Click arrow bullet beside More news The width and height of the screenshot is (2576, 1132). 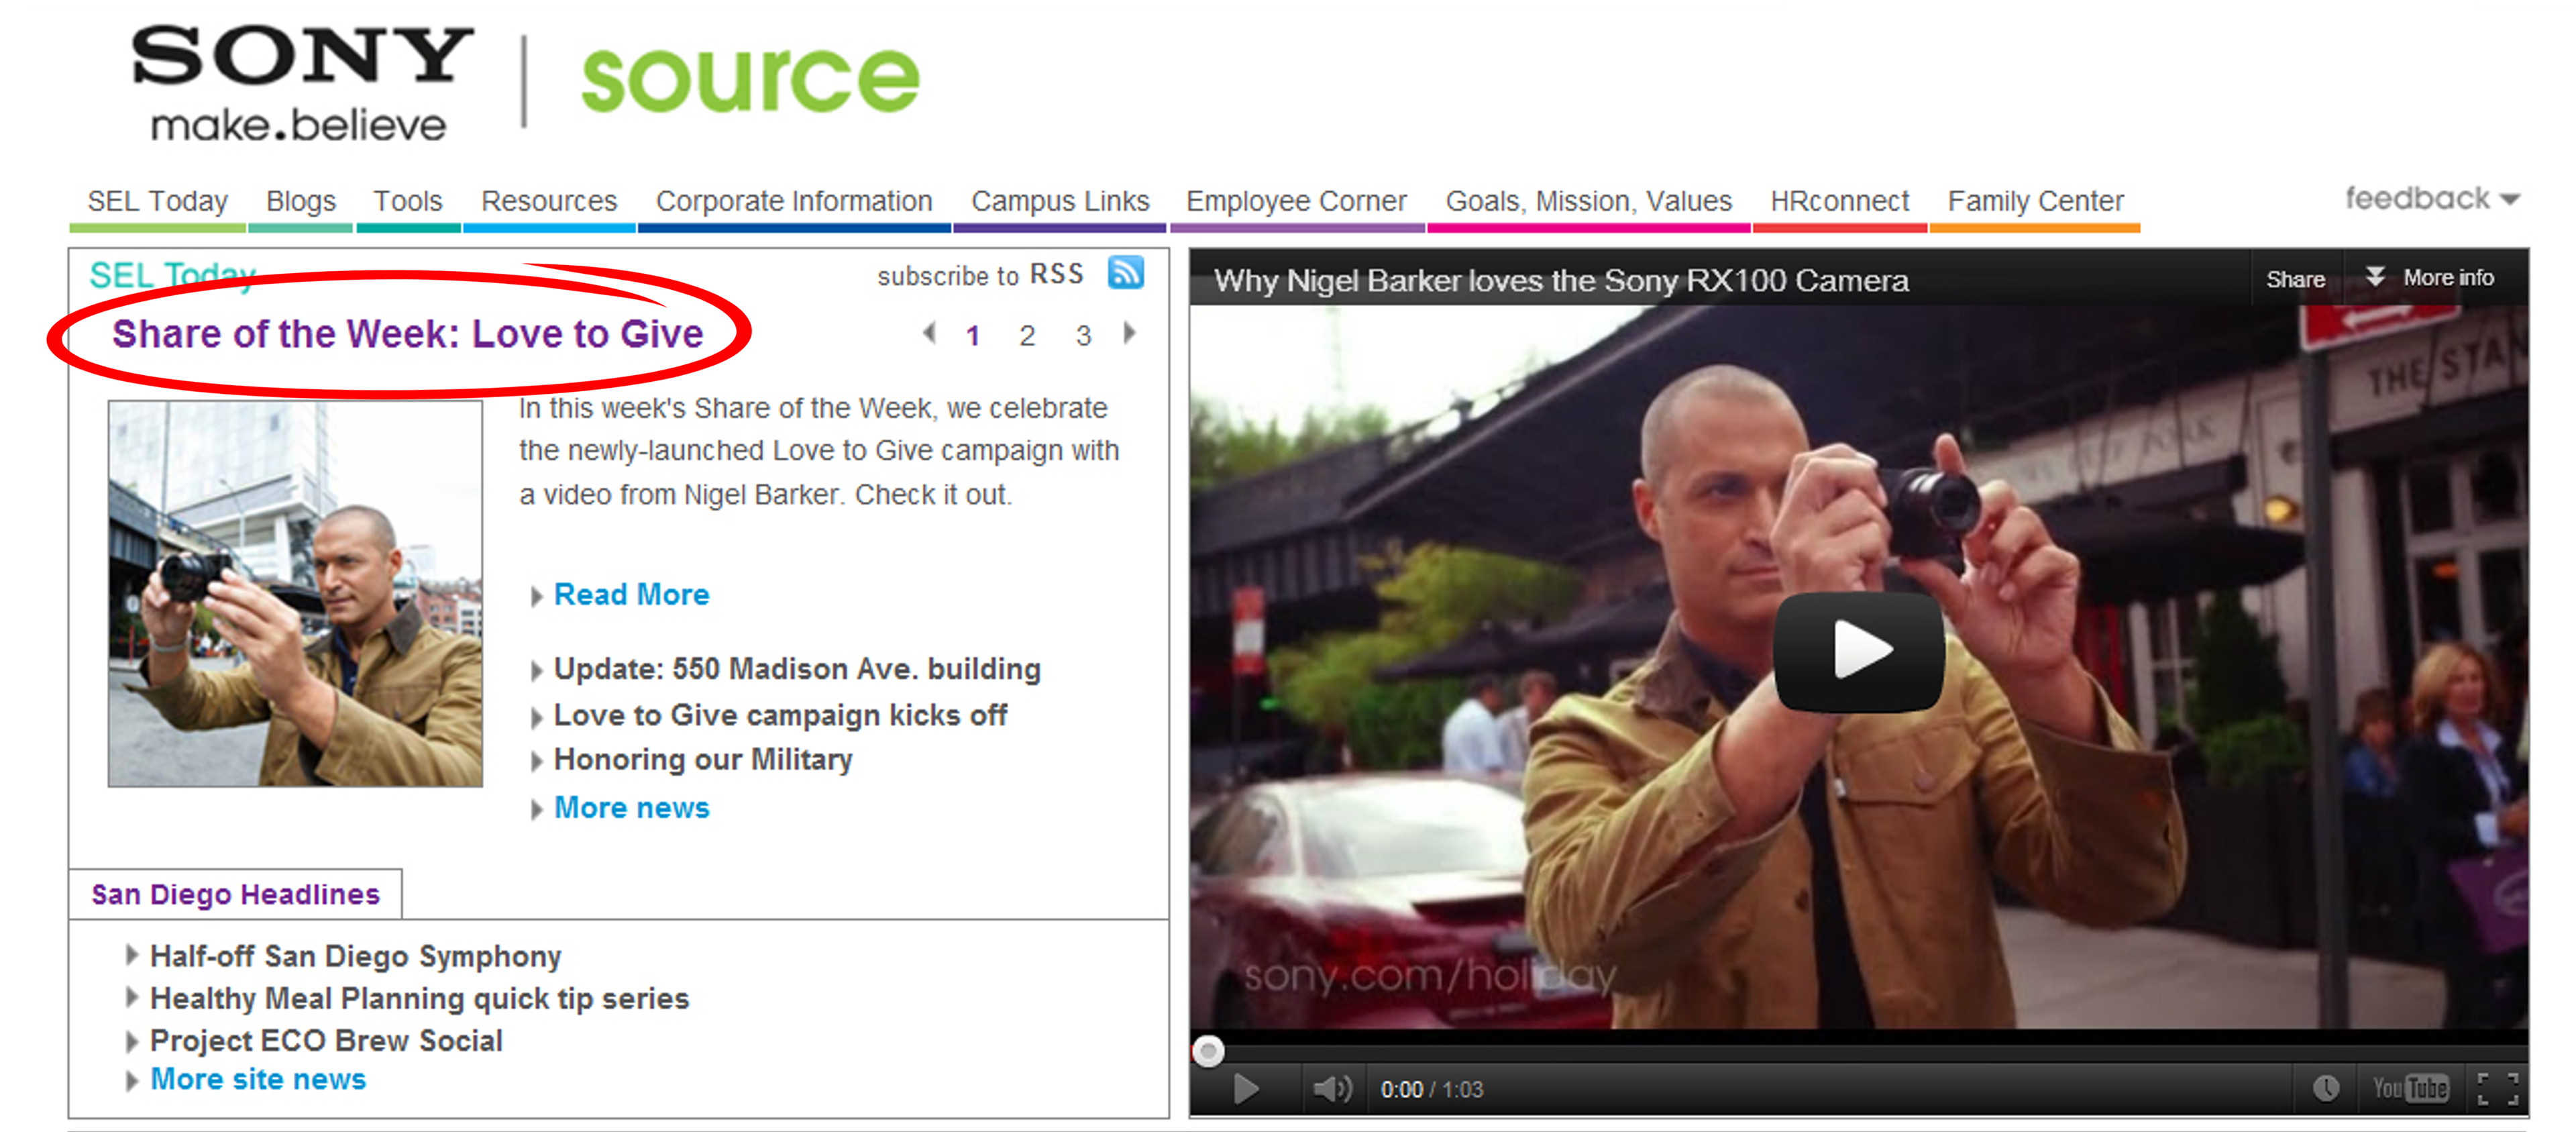(x=537, y=809)
